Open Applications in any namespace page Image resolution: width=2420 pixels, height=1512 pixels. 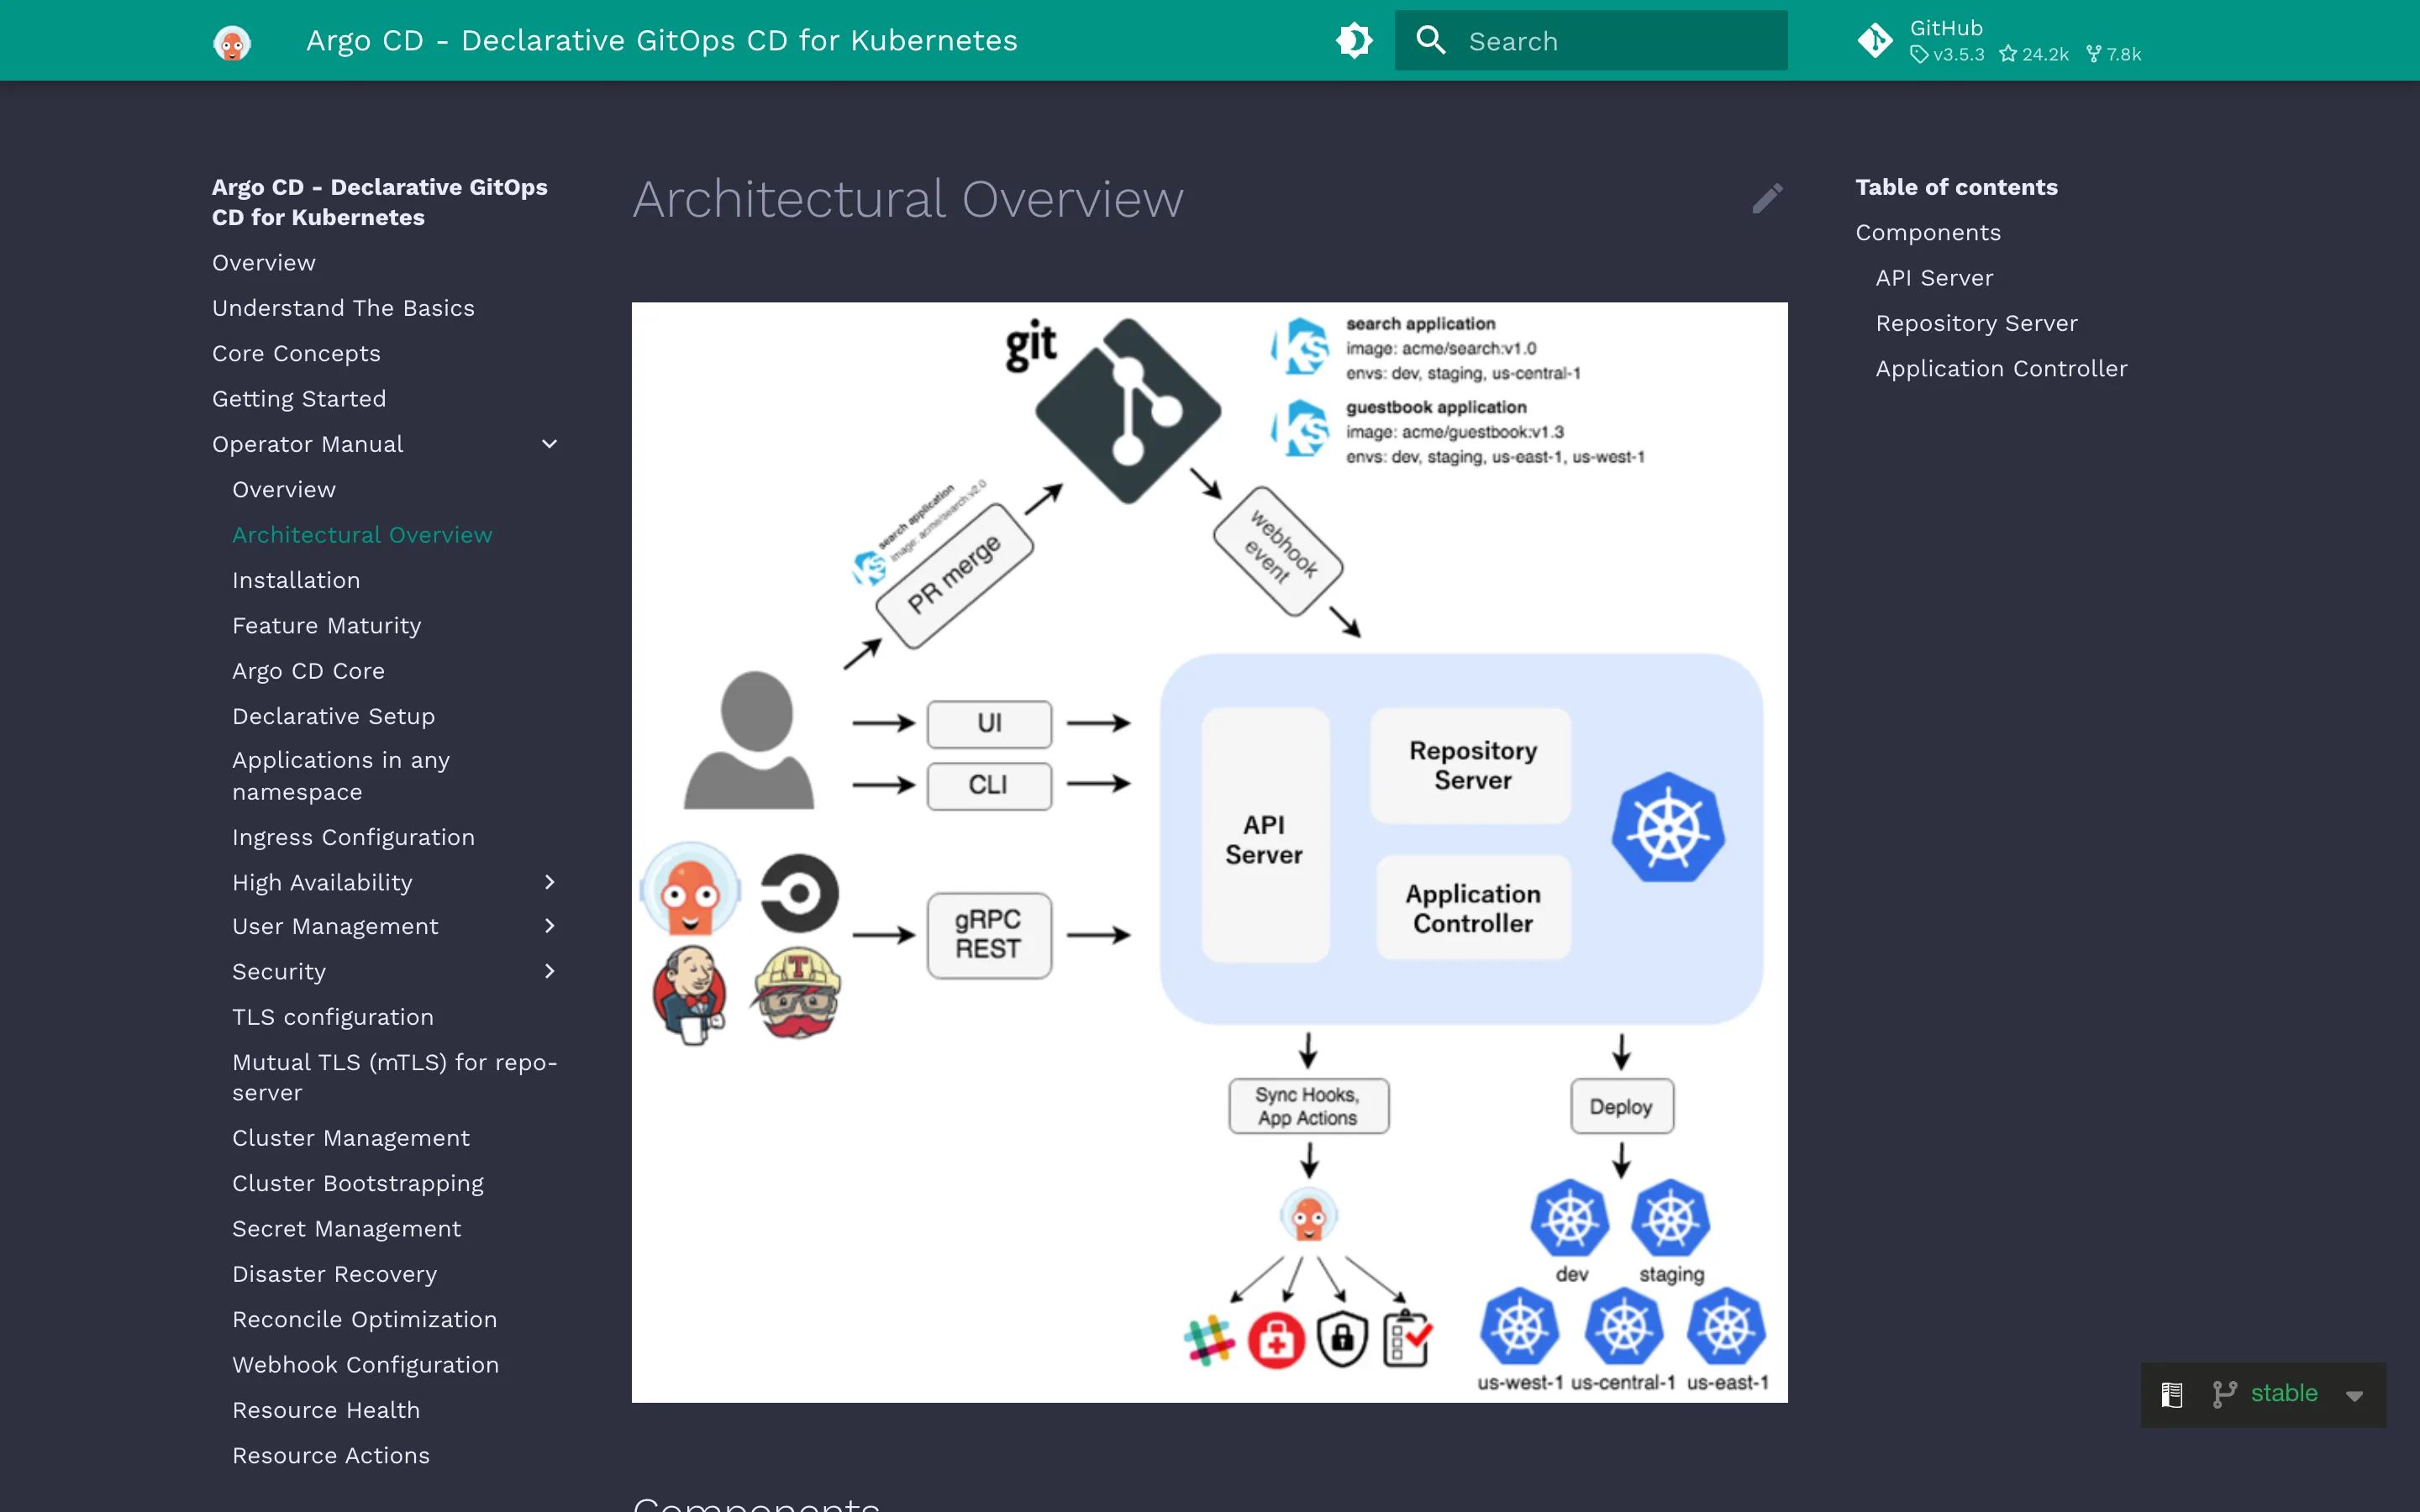[341, 776]
